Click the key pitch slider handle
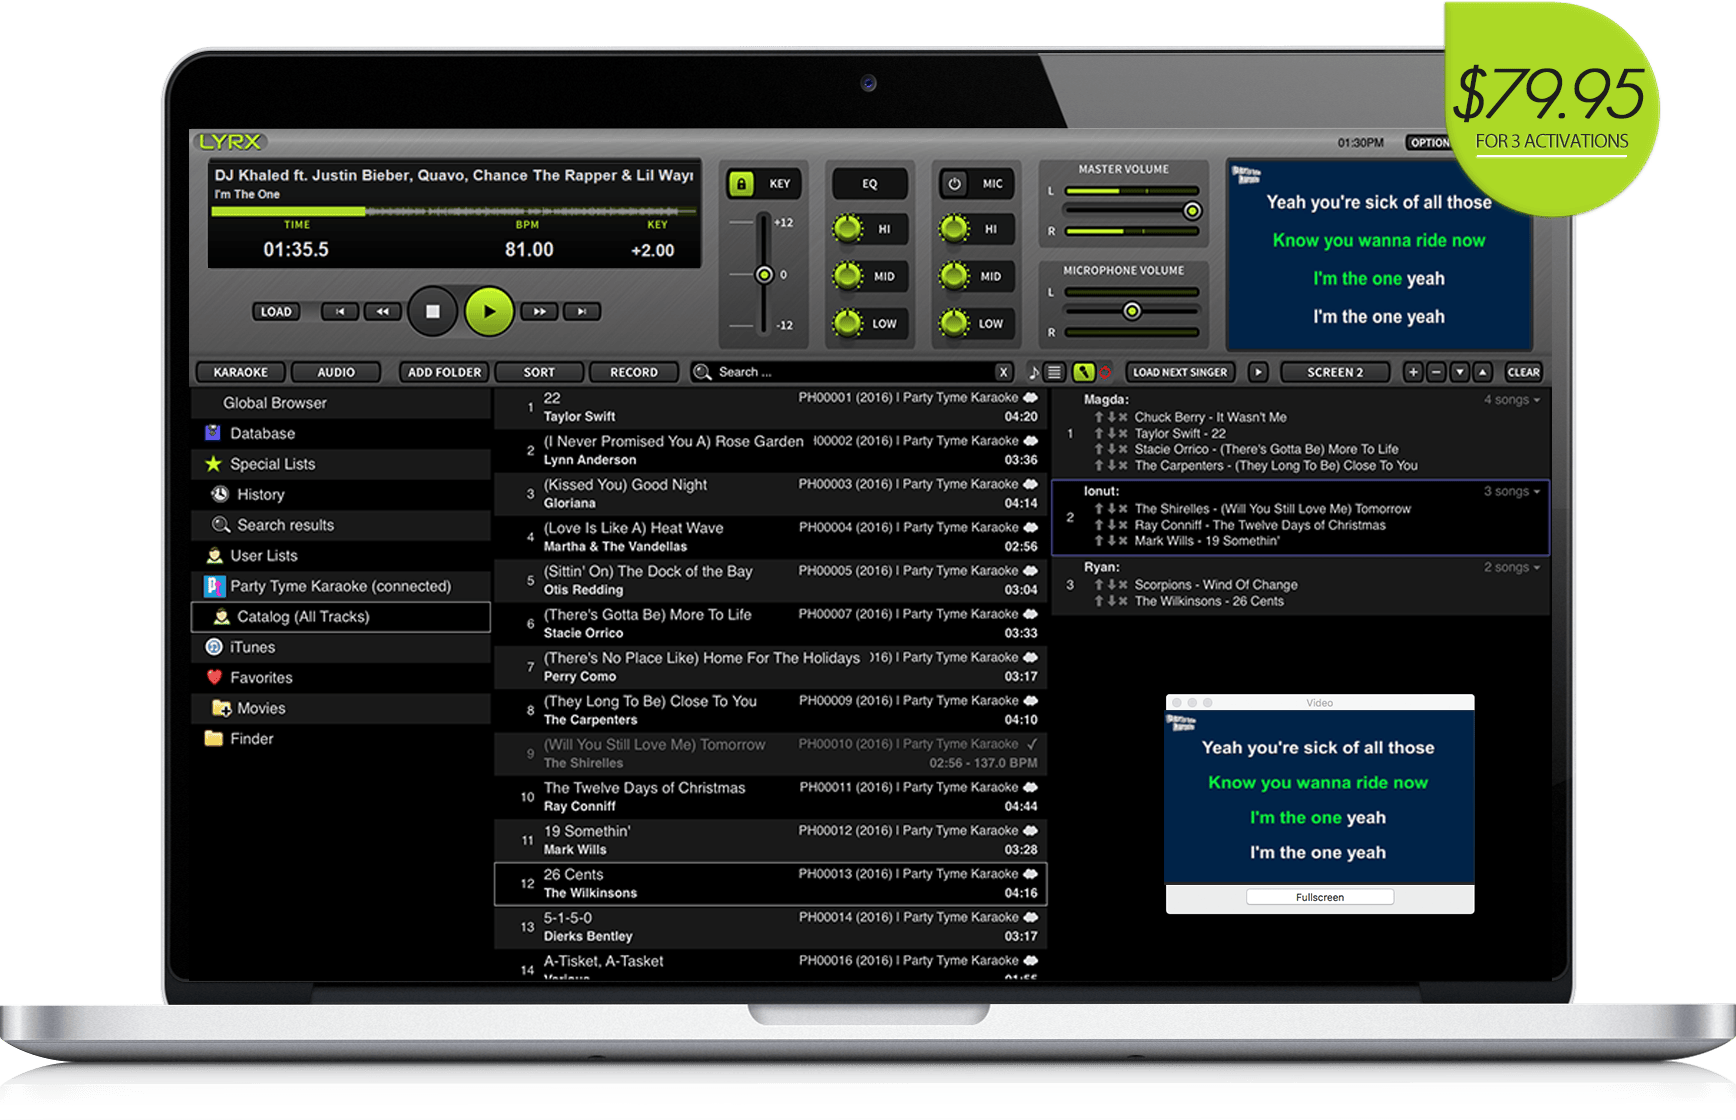Viewport: 1736px width, 1120px height. 764,274
